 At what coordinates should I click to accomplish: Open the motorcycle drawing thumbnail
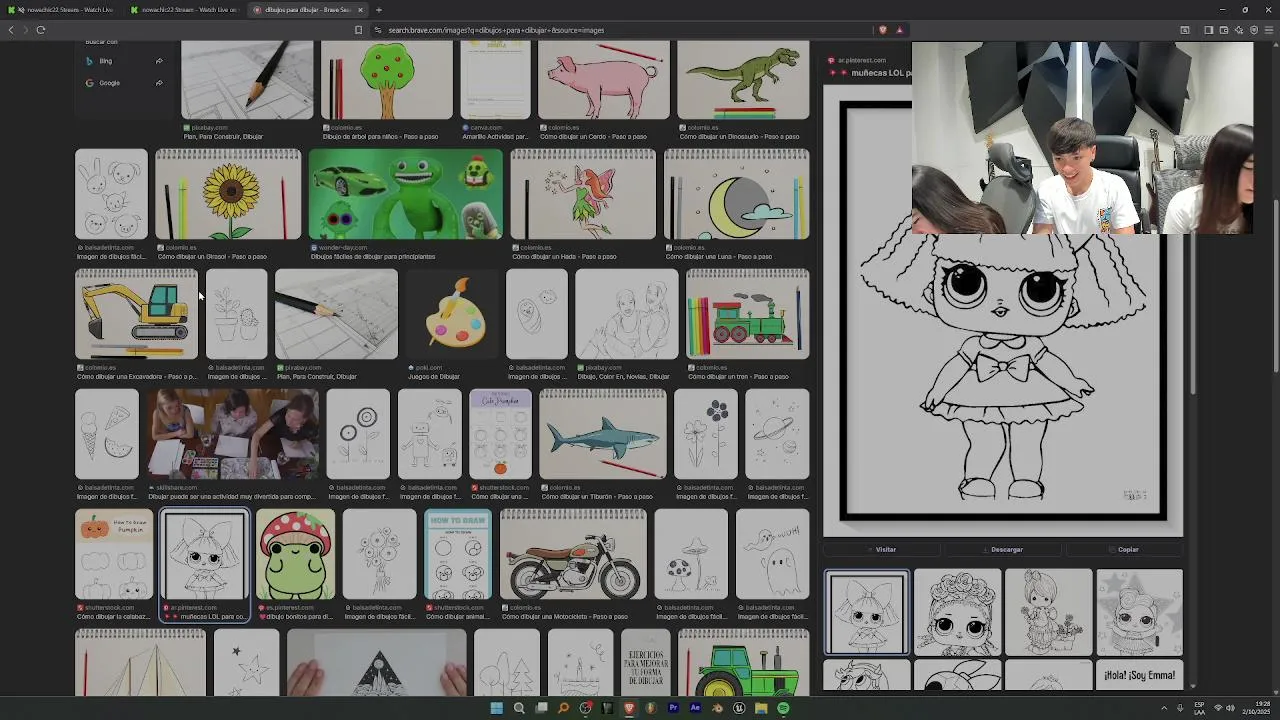pyautogui.click(x=573, y=554)
